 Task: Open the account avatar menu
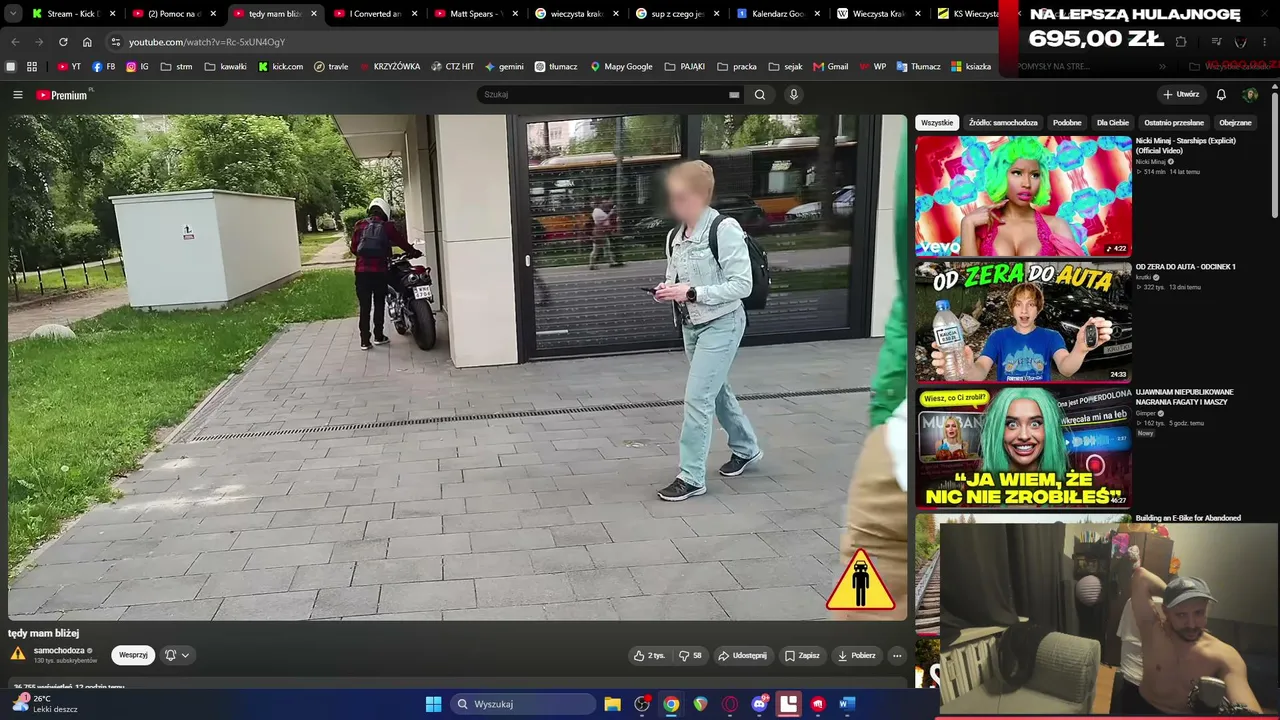(x=1250, y=95)
